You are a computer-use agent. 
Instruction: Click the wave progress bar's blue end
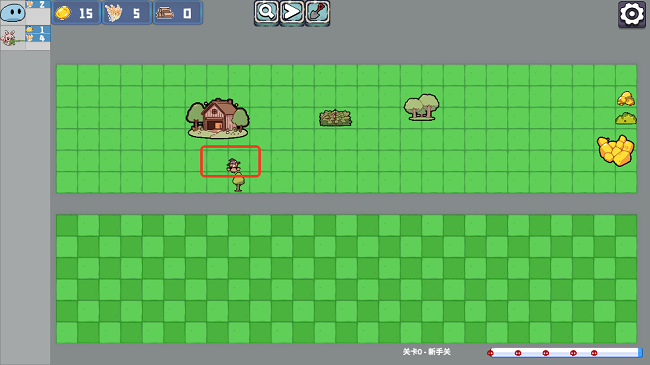(640, 353)
